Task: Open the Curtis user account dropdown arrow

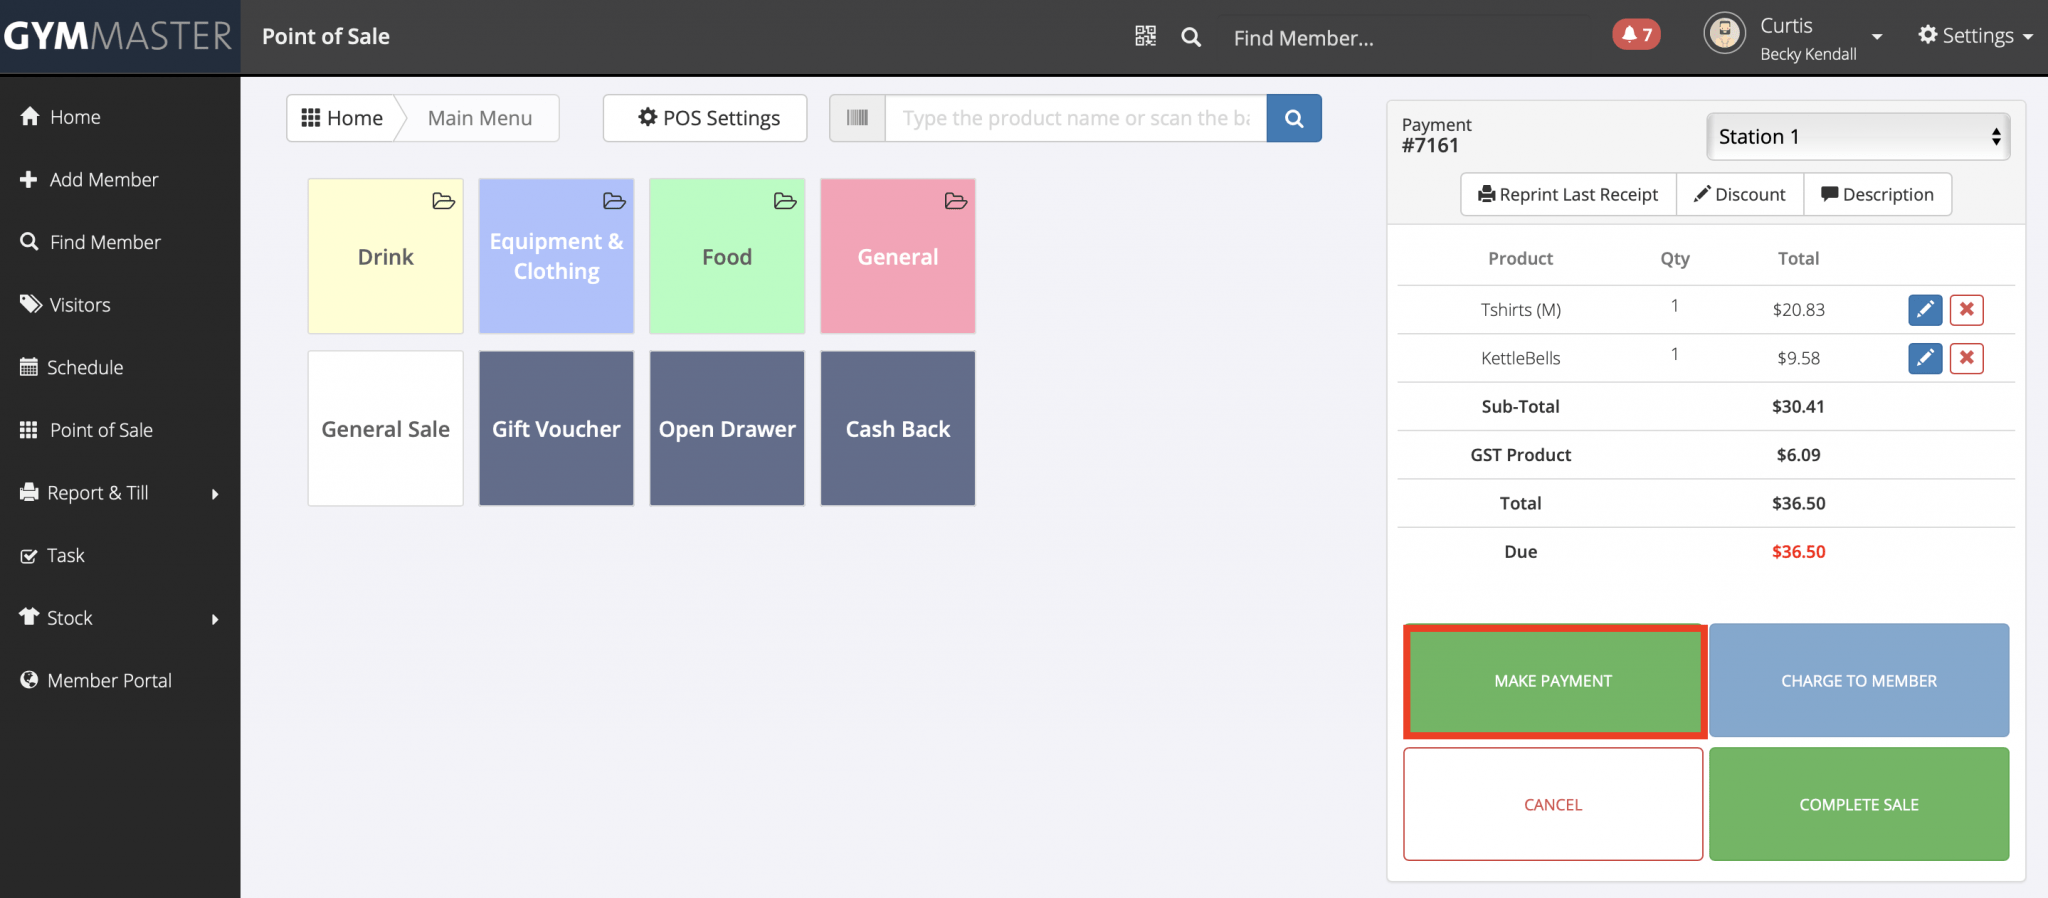Action: click(1877, 37)
